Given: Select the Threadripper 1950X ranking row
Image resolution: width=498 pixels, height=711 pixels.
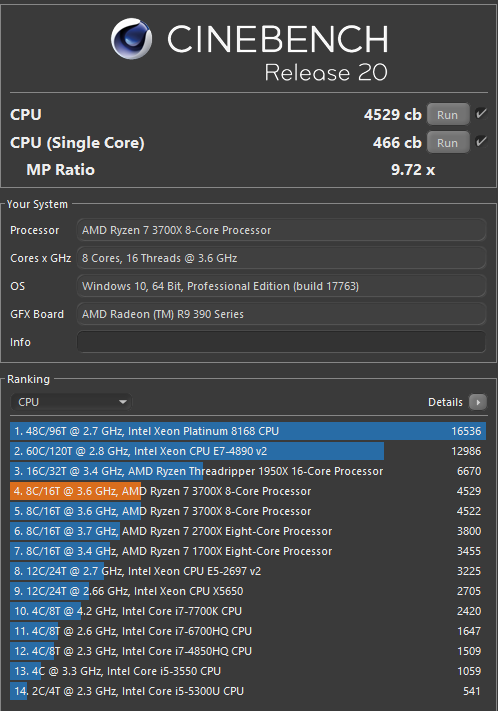Looking at the screenshot, I should (x=248, y=471).
